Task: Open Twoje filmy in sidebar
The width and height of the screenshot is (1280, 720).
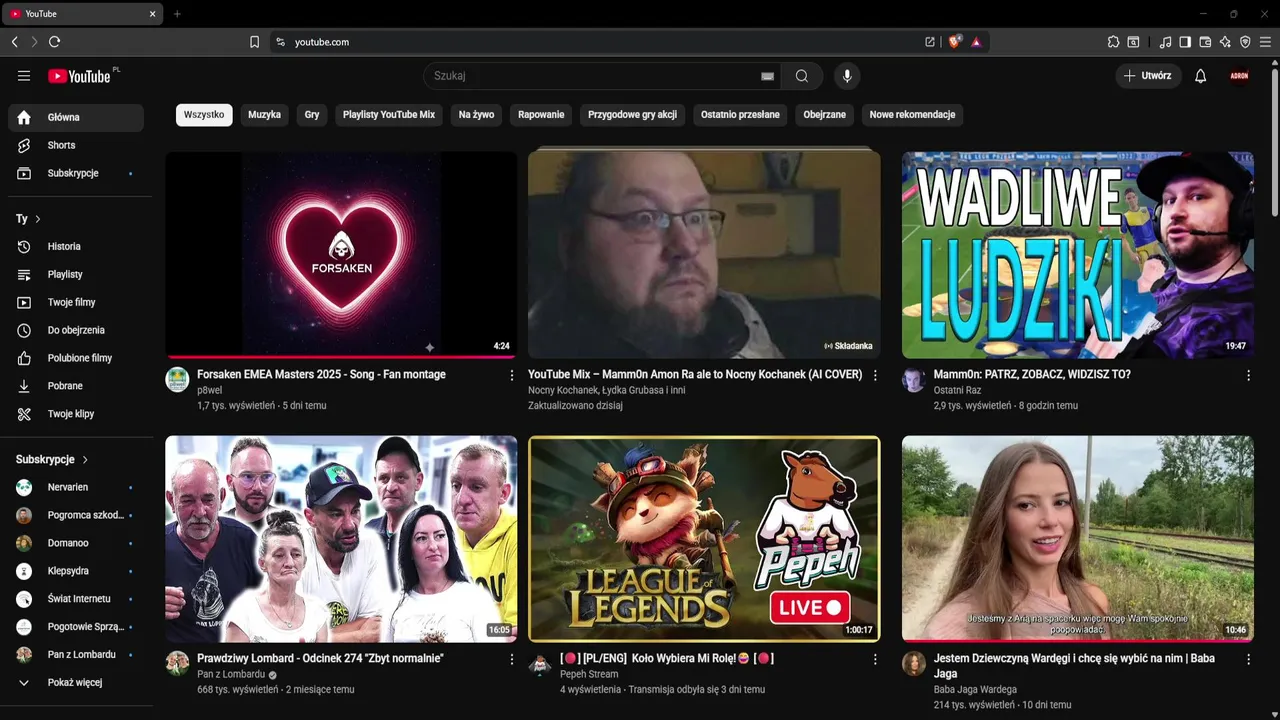Action: click(x=76, y=302)
